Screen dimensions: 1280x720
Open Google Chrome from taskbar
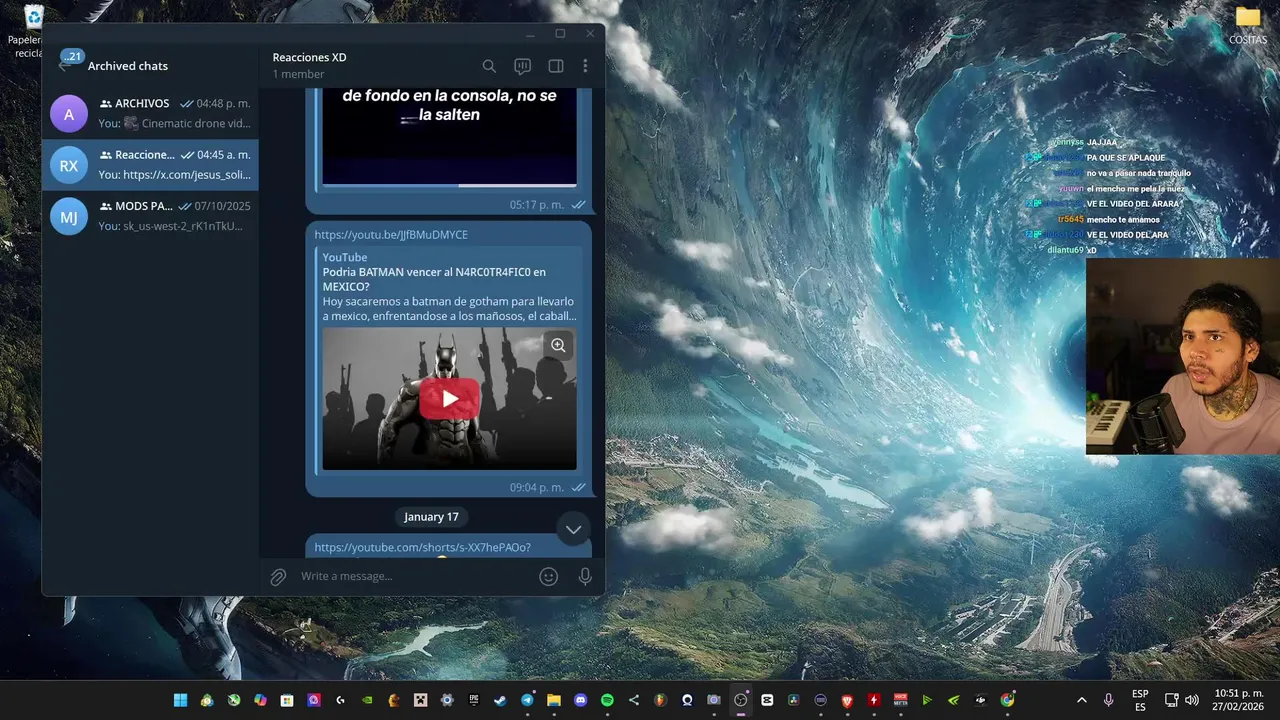(1007, 700)
